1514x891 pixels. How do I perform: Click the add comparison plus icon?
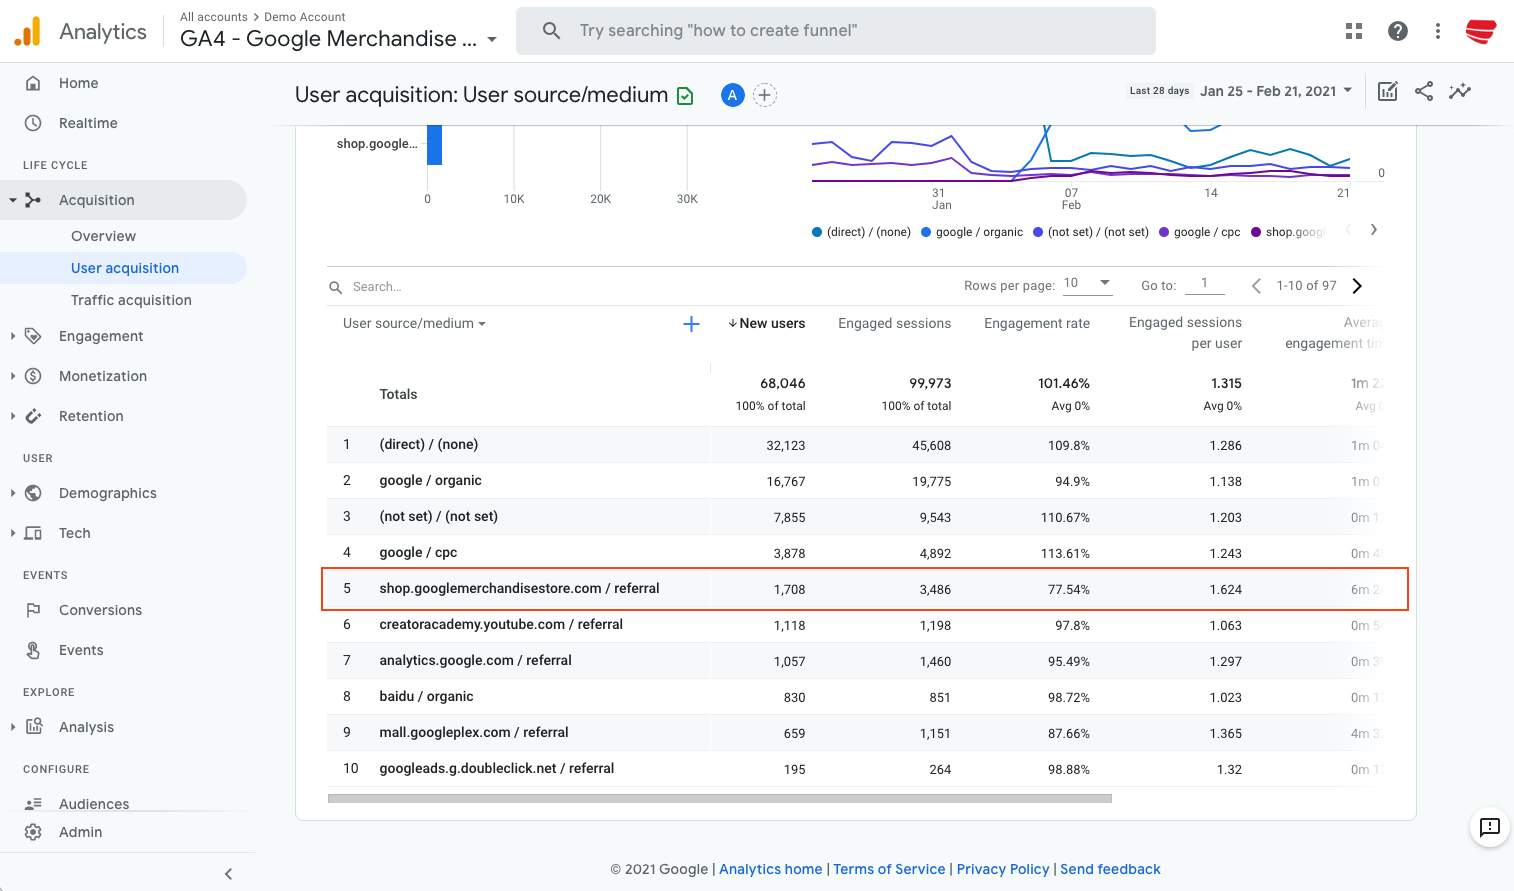[x=765, y=95]
